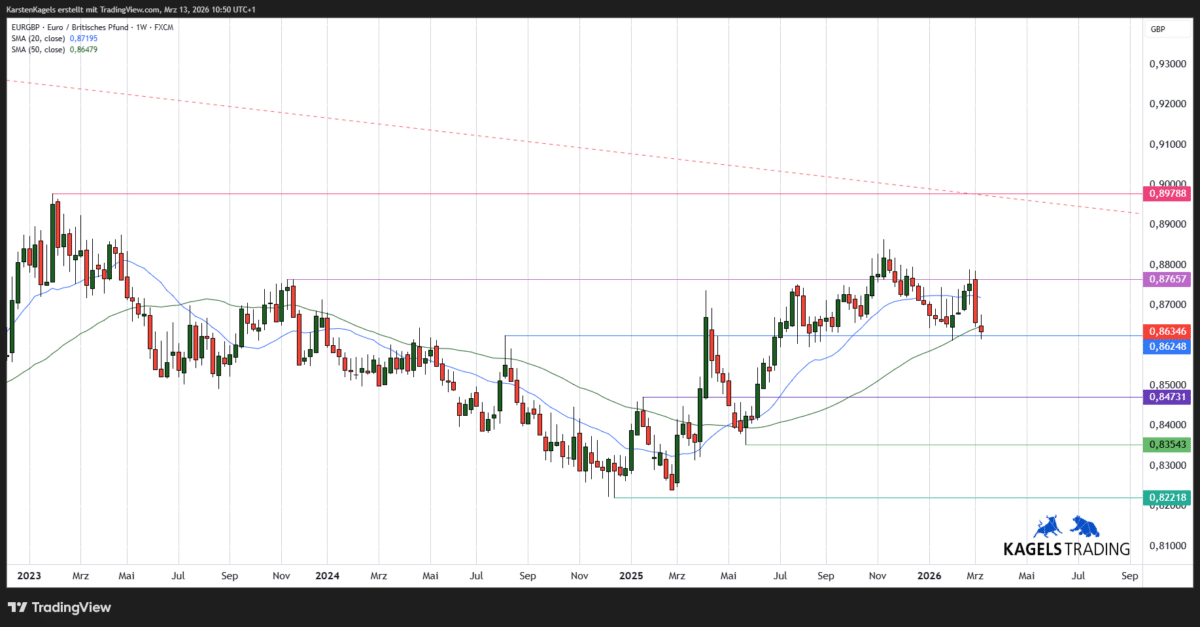Toggle visibility of the SMA 50 line
This screenshot has height=627, width=1200.
[x=85, y=49]
